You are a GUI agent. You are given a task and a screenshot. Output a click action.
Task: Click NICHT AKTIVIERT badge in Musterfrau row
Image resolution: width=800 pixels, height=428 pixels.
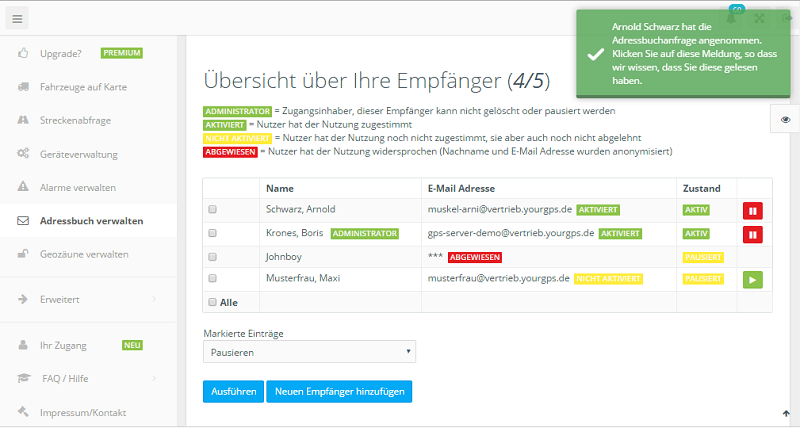(x=609, y=279)
